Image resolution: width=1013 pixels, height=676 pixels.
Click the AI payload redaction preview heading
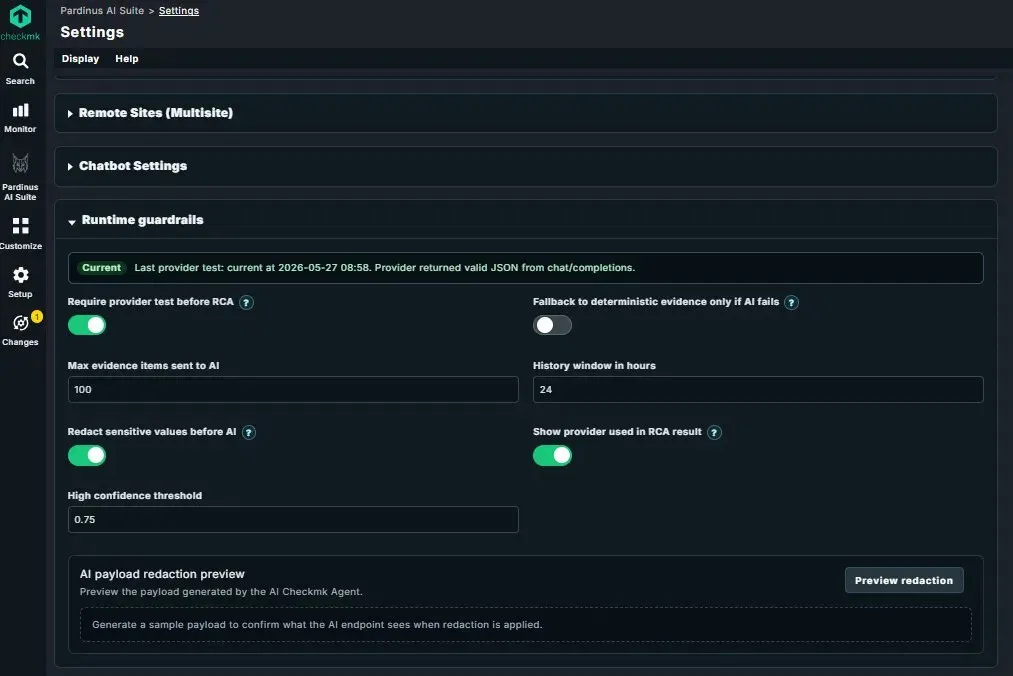click(x=162, y=574)
